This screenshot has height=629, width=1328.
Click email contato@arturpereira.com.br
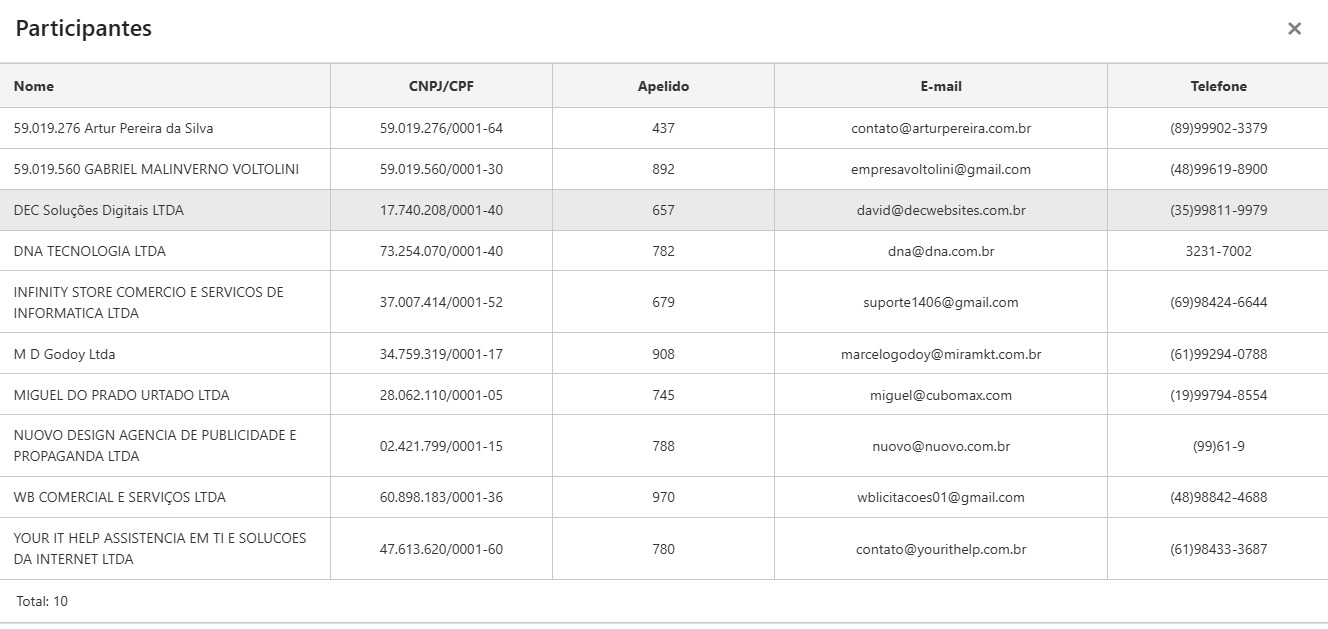coord(940,128)
